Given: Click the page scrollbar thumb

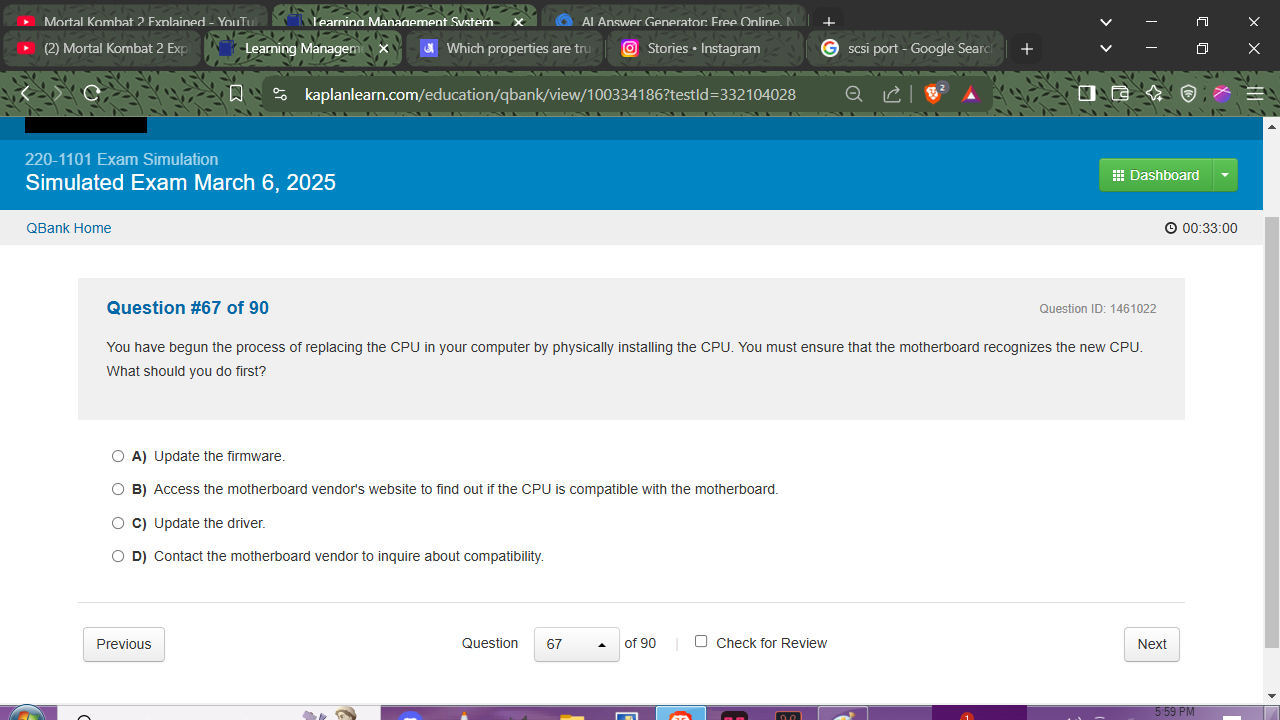Looking at the screenshot, I should click(x=1272, y=430).
